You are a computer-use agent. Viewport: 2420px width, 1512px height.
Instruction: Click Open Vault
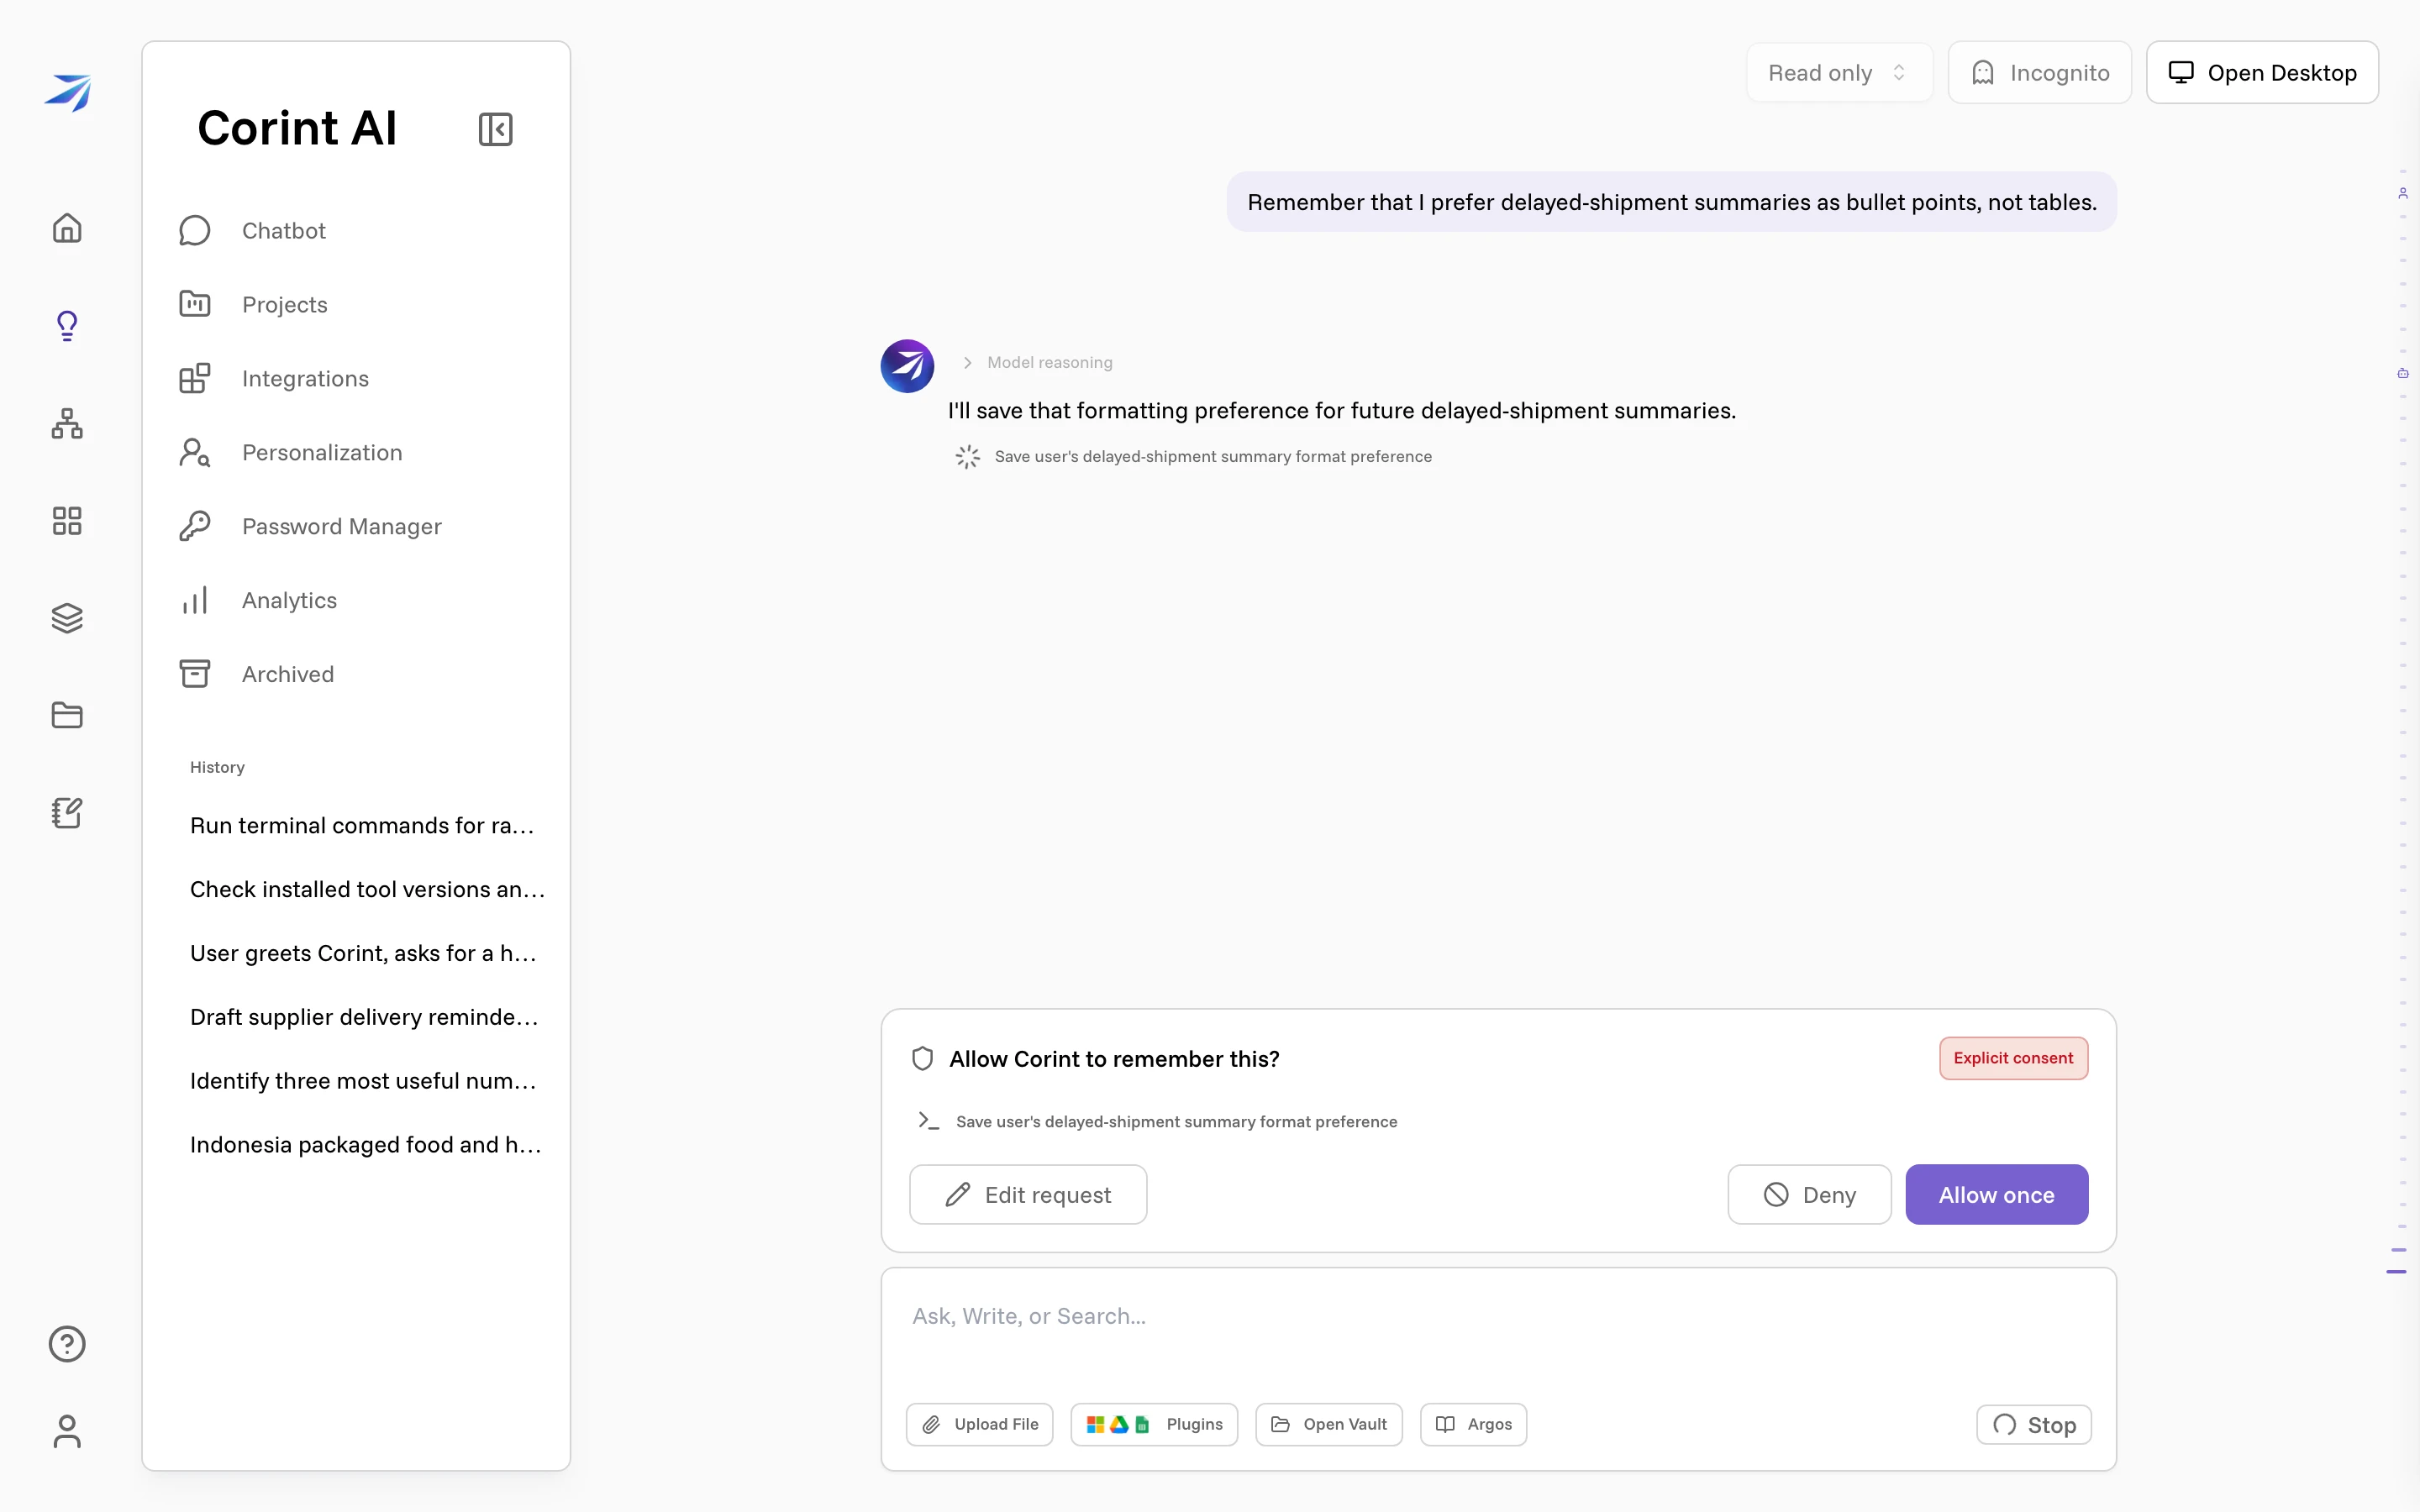[1329, 1424]
